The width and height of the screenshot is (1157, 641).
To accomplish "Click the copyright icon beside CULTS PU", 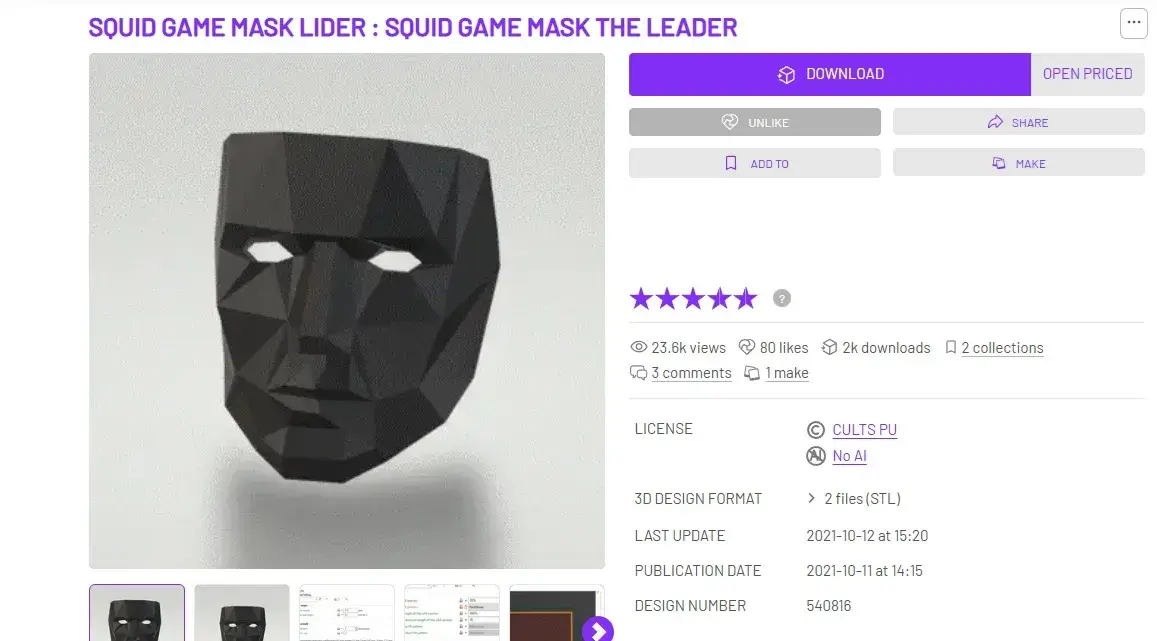I will 815,429.
